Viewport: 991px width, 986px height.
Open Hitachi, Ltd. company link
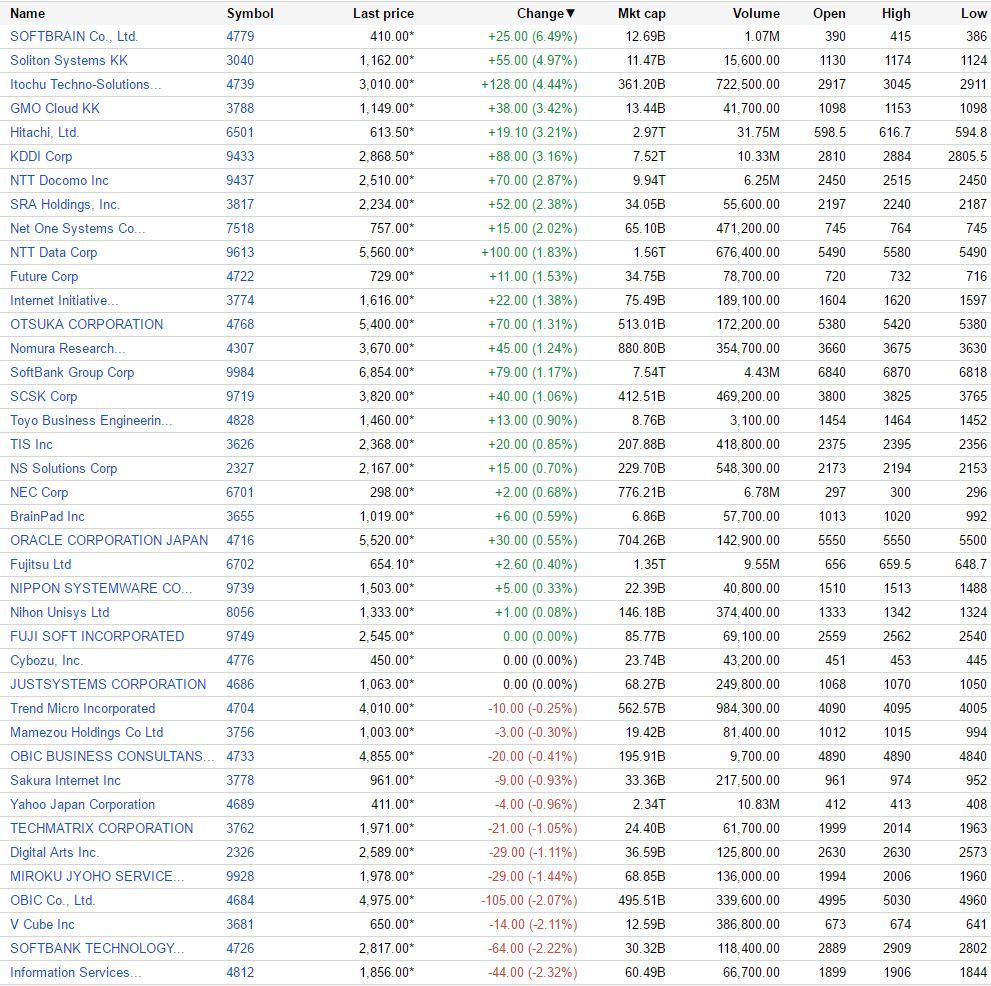click(44, 132)
